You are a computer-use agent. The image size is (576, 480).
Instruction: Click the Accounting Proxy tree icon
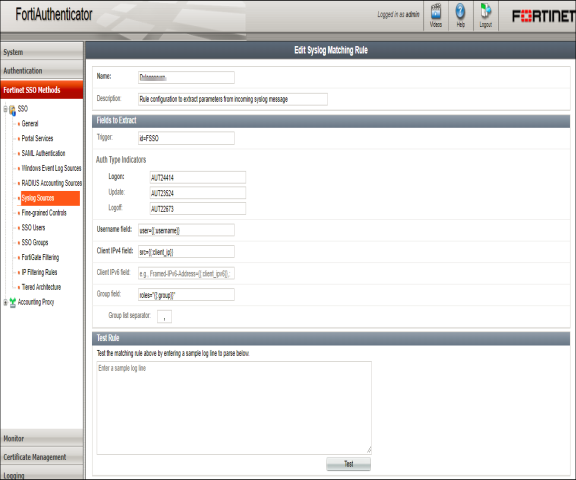tap(12, 302)
